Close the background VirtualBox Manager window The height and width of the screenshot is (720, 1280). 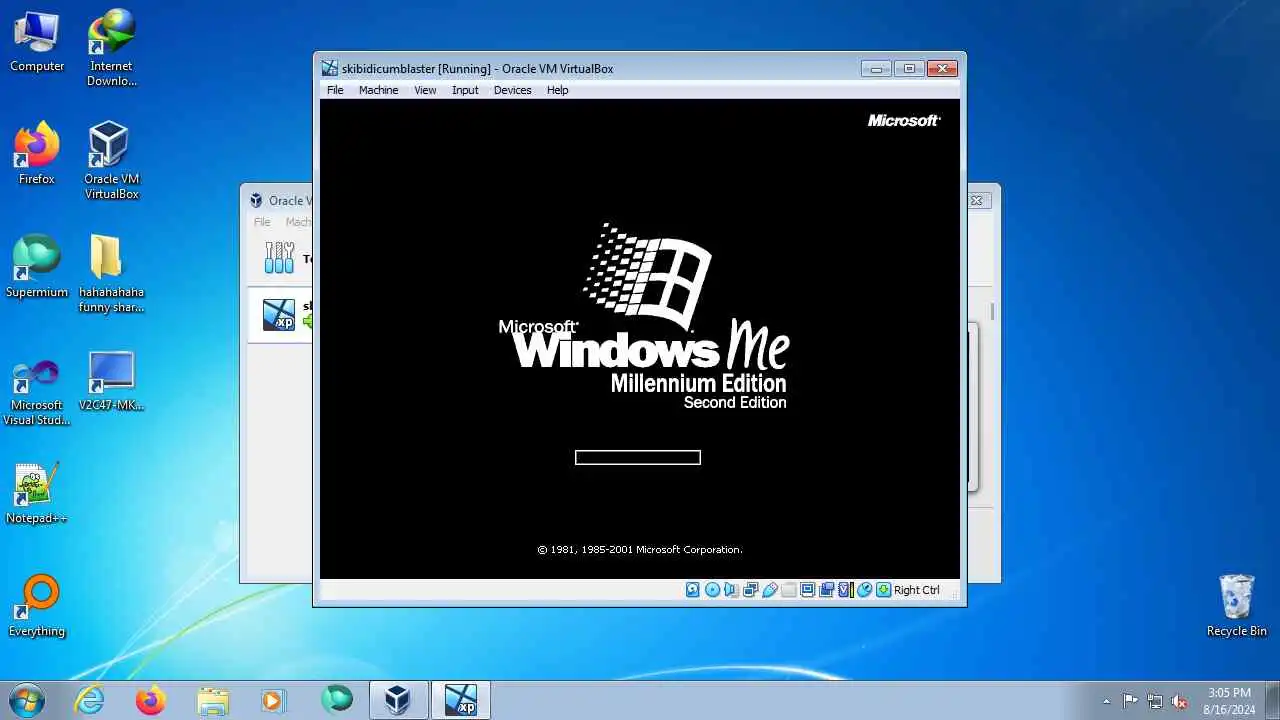click(977, 200)
